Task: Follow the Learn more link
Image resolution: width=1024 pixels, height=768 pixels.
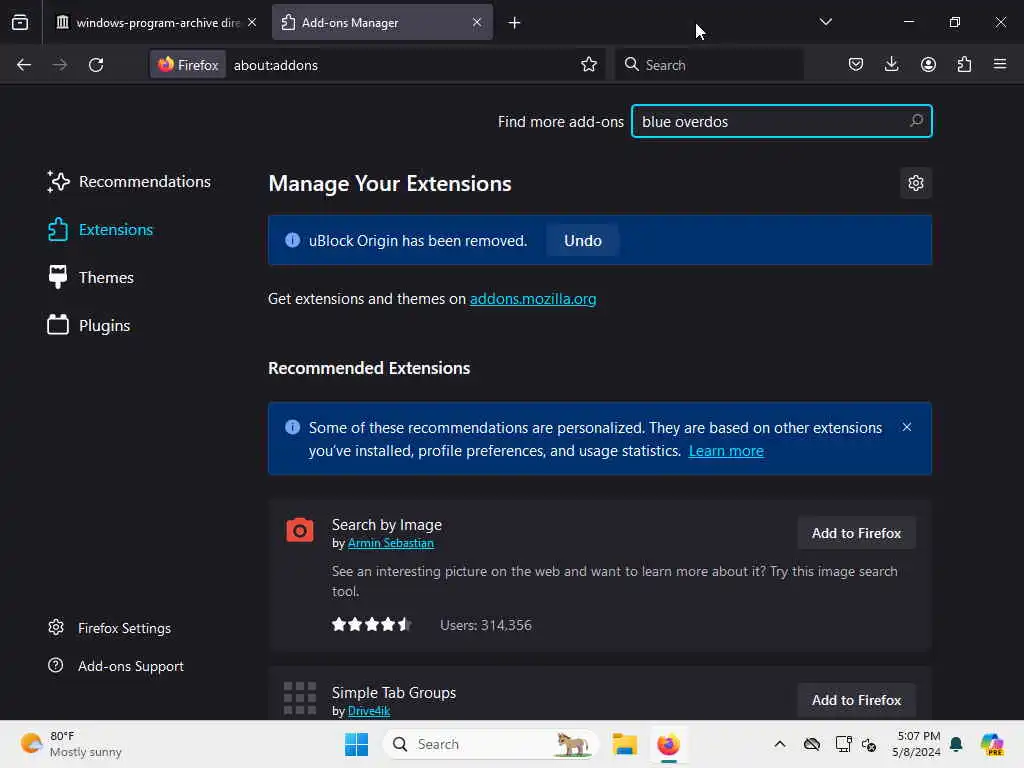Action: click(x=726, y=451)
